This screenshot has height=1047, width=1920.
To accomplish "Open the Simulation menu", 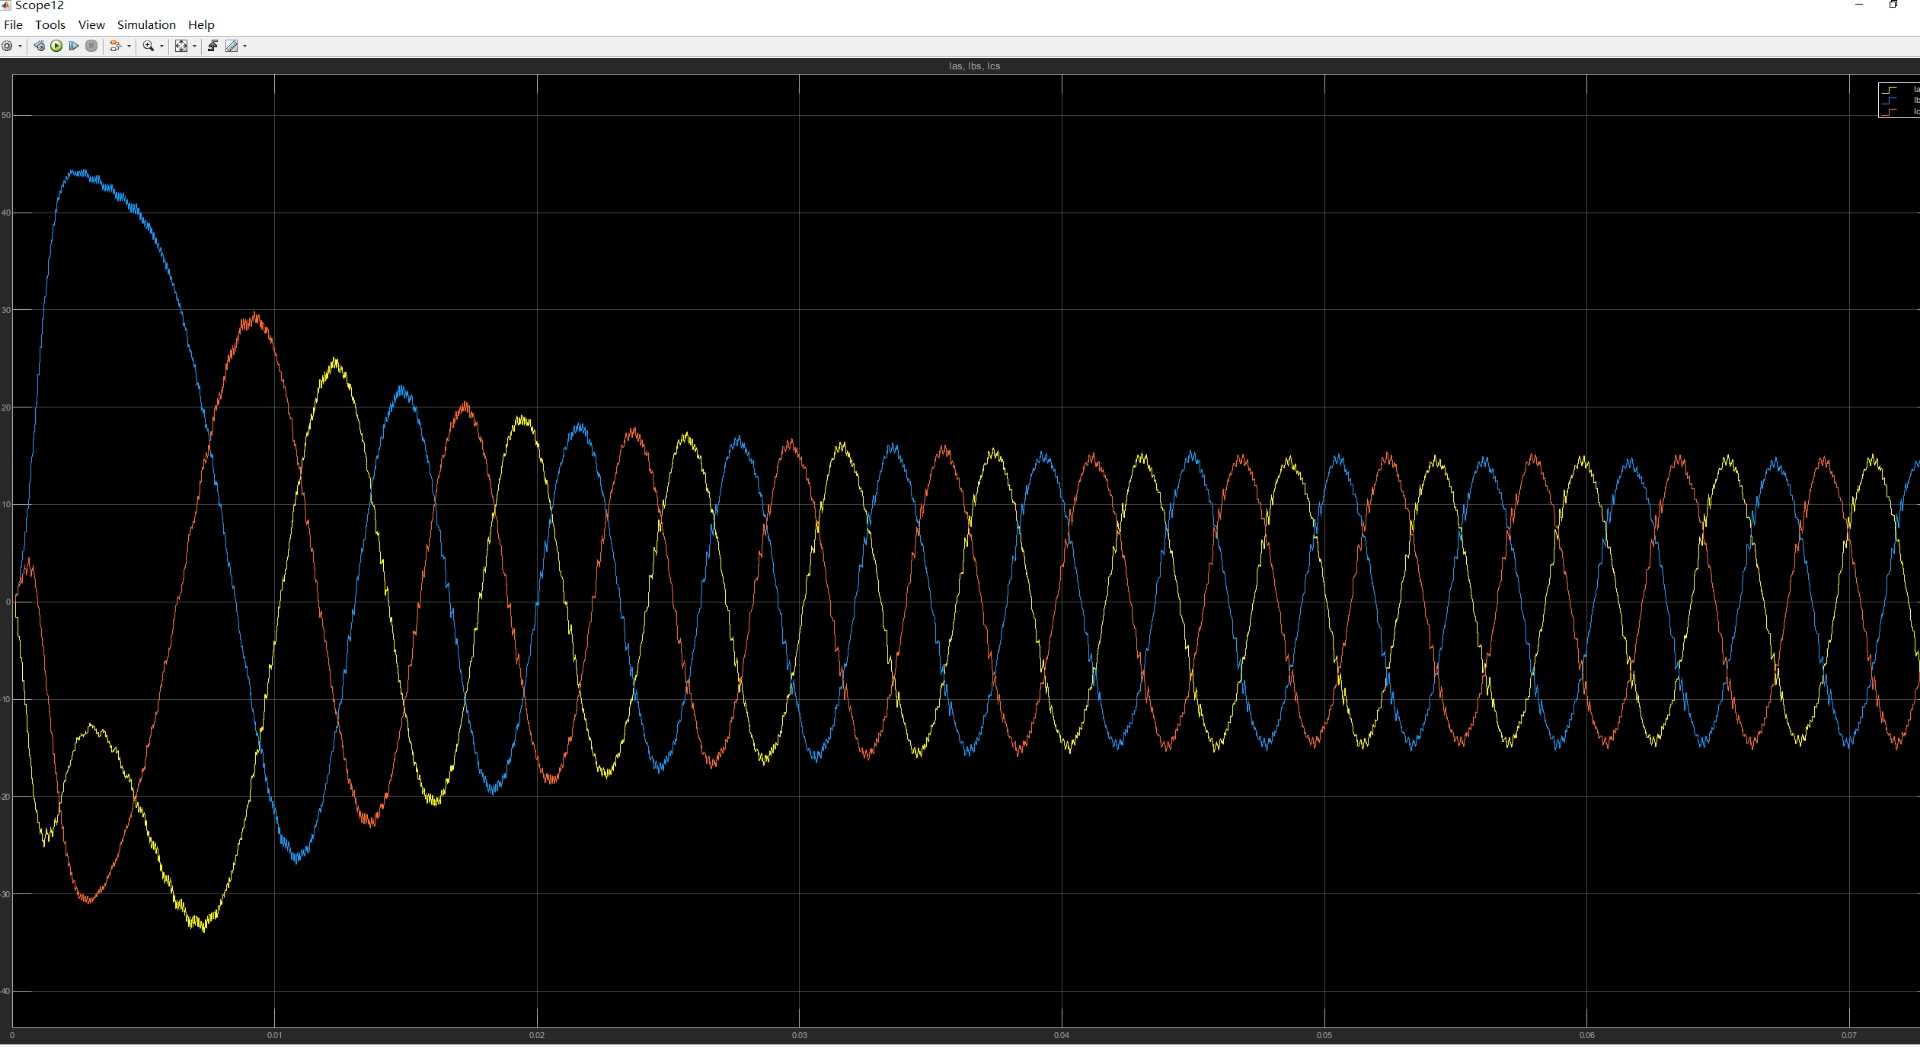I will pyautogui.click(x=146, y=25).
